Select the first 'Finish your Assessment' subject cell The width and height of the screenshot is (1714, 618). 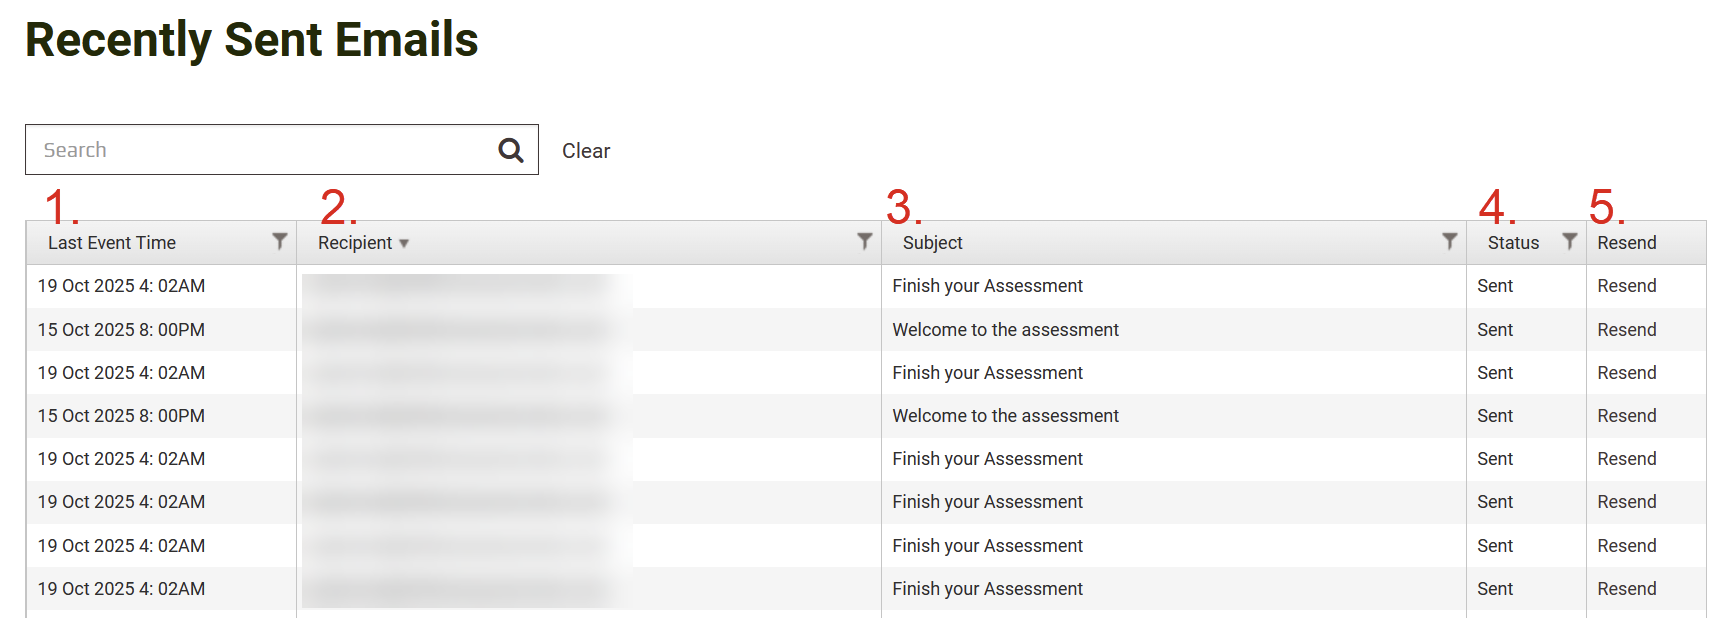coord(987,286)
